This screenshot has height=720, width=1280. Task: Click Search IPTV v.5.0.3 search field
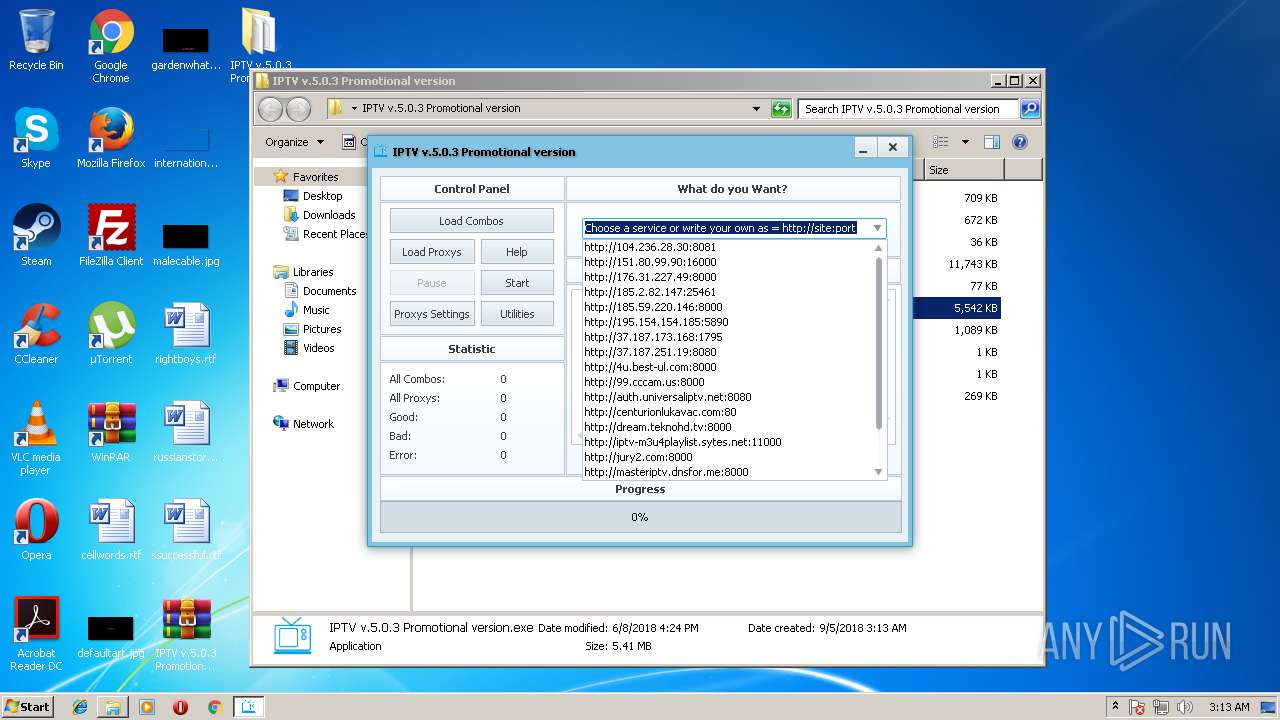click(908, 109)
